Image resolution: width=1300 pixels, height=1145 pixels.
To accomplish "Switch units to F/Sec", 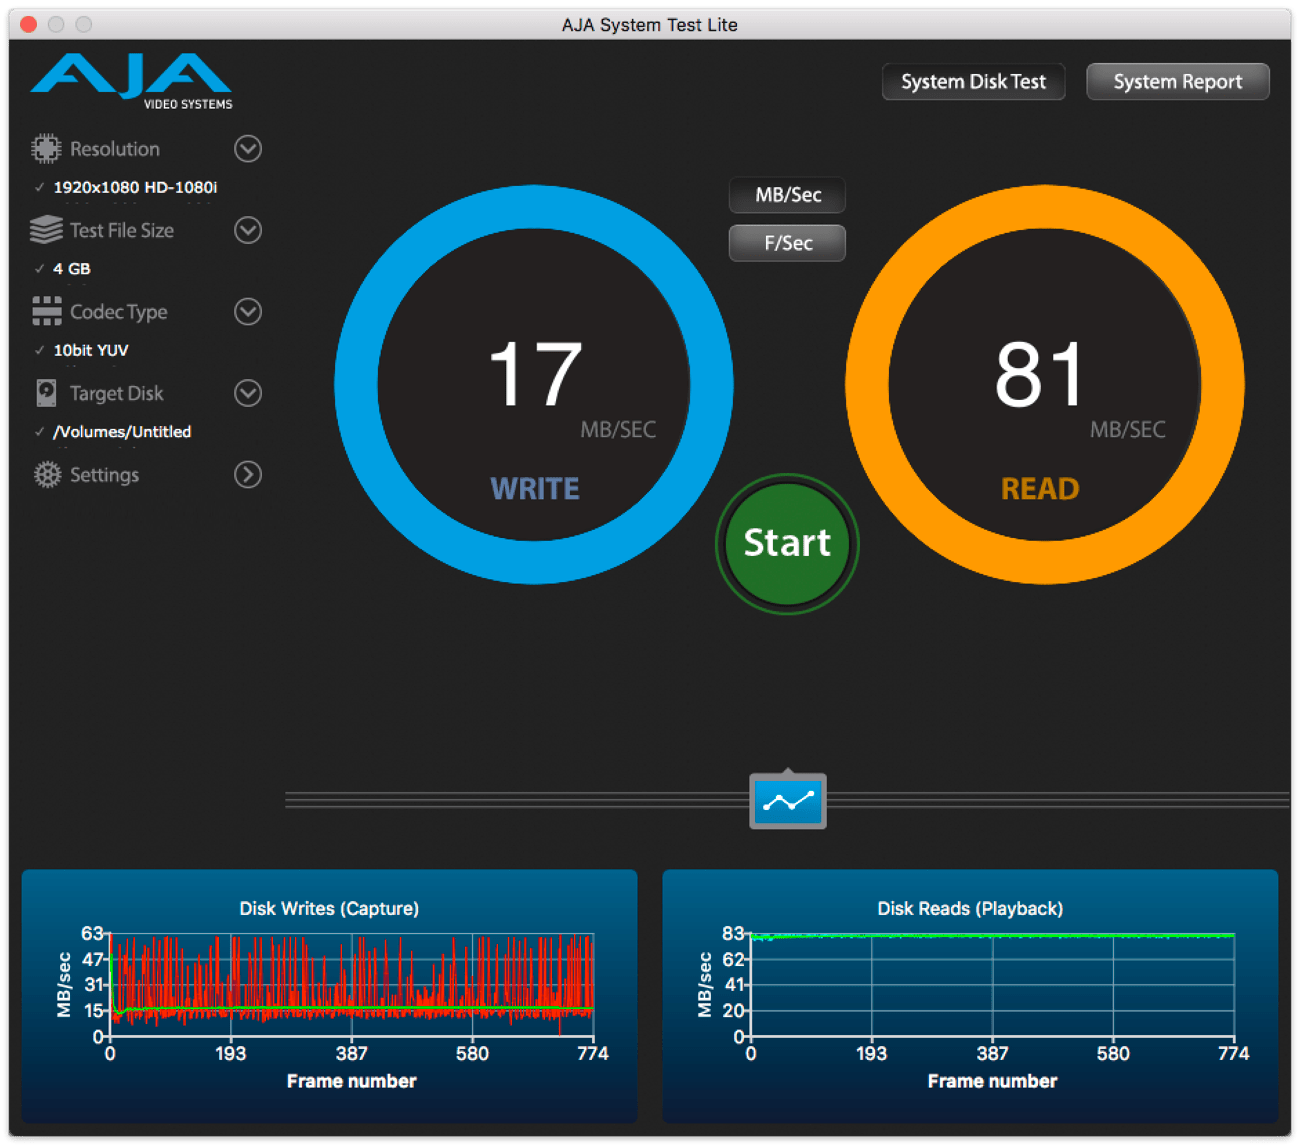I will pyautogui.click(x=788, y=243).
